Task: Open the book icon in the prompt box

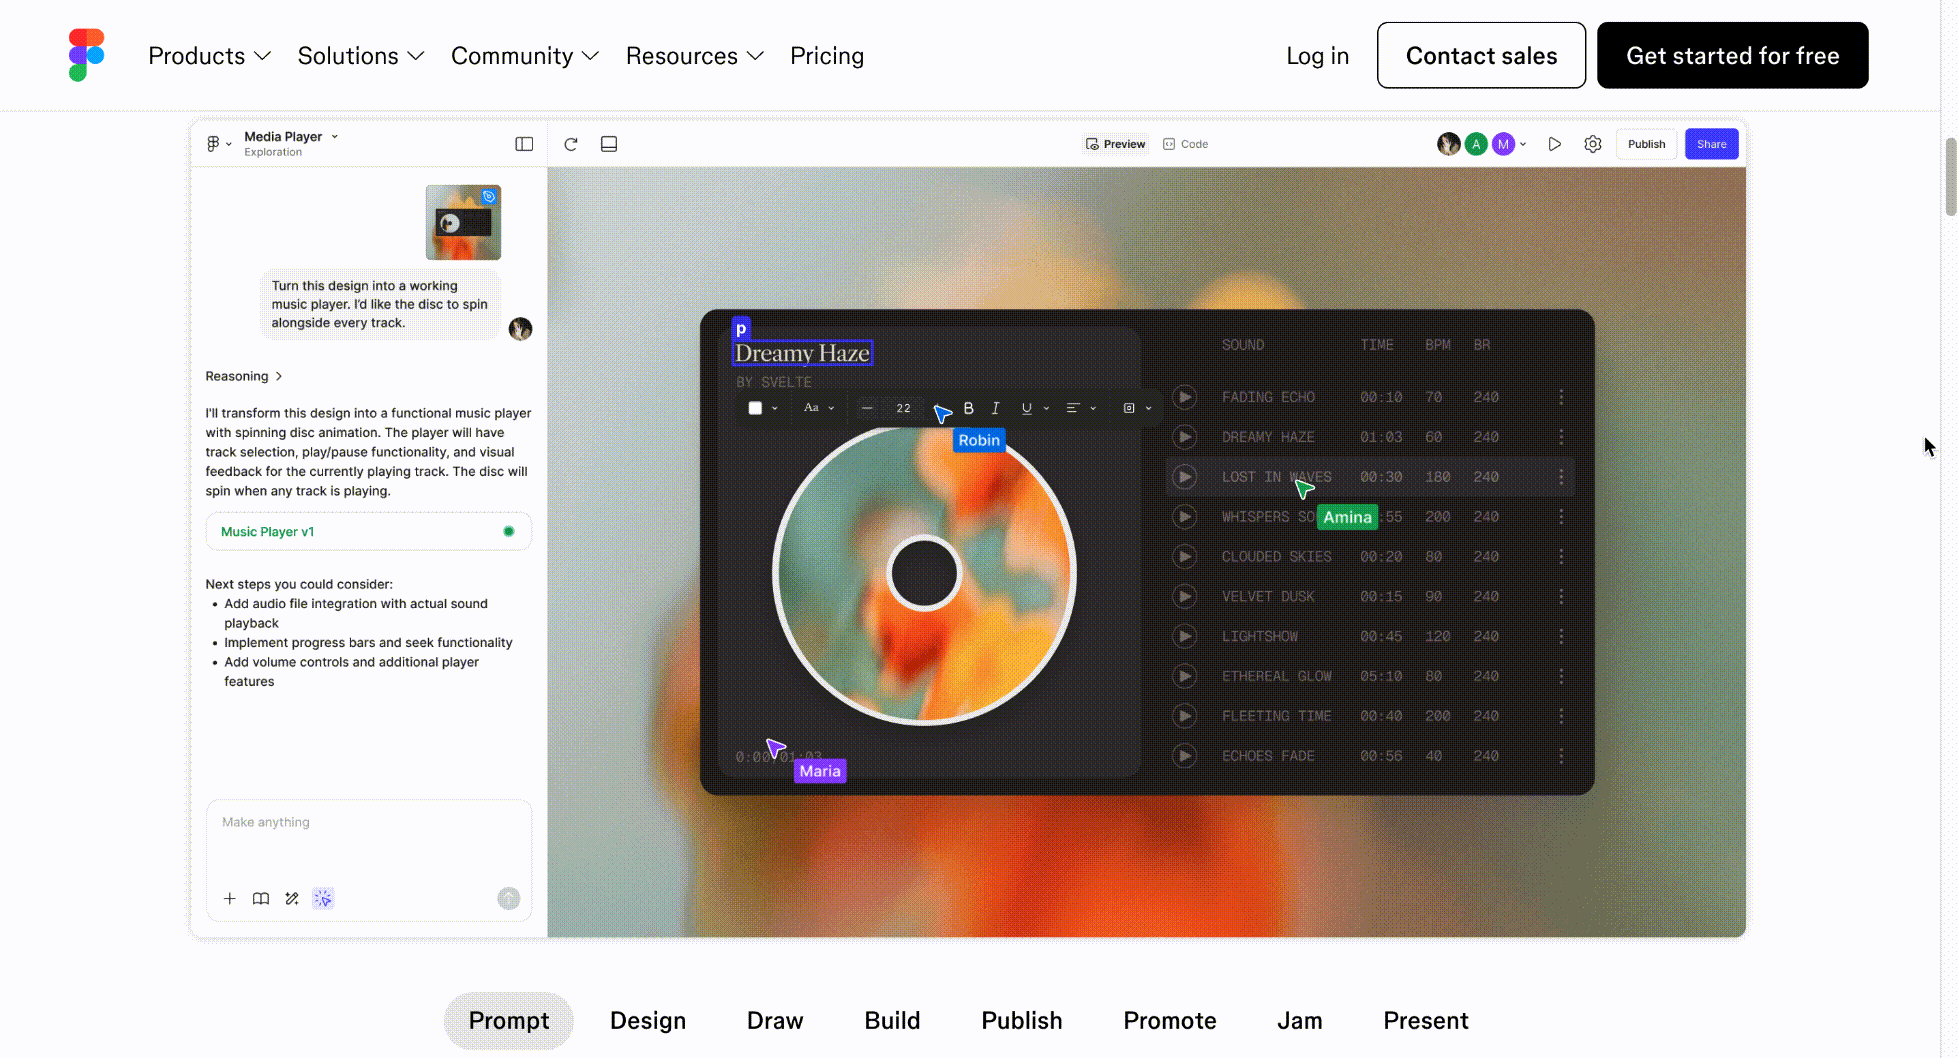Action: pyautogui.click(x=261, y=898)
